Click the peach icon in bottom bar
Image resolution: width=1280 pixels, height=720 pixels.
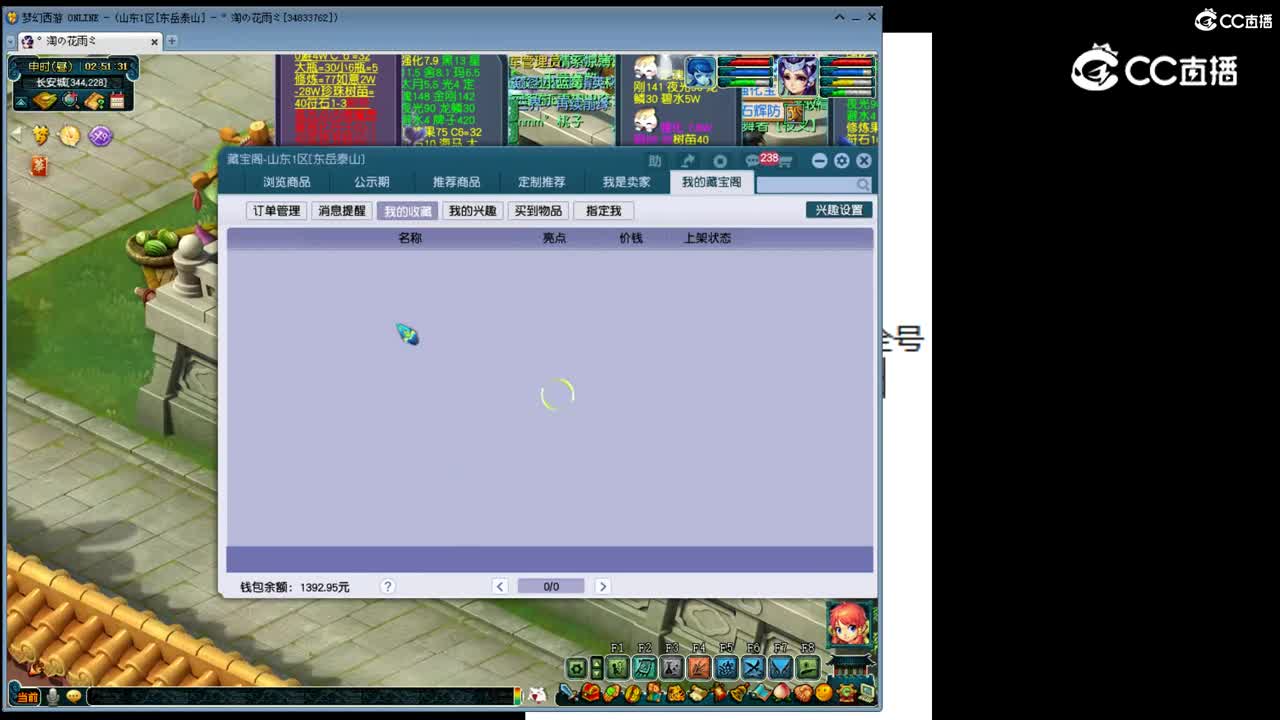[x=781, y=692]
